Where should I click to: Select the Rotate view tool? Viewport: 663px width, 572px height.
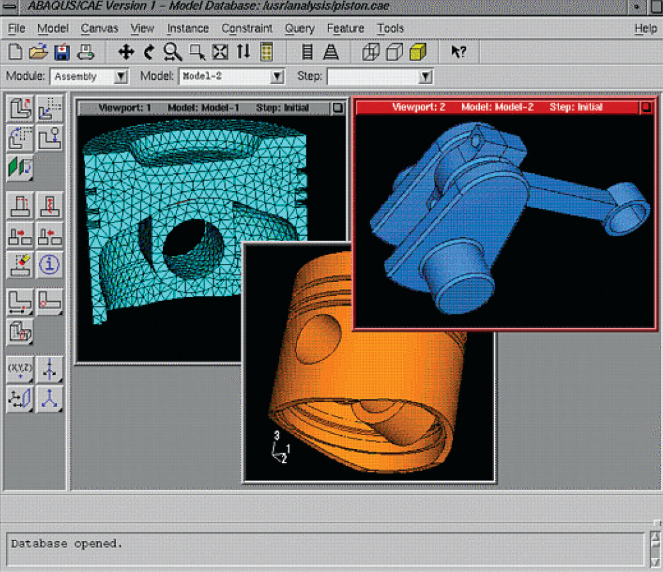click(x=149, y=52)
